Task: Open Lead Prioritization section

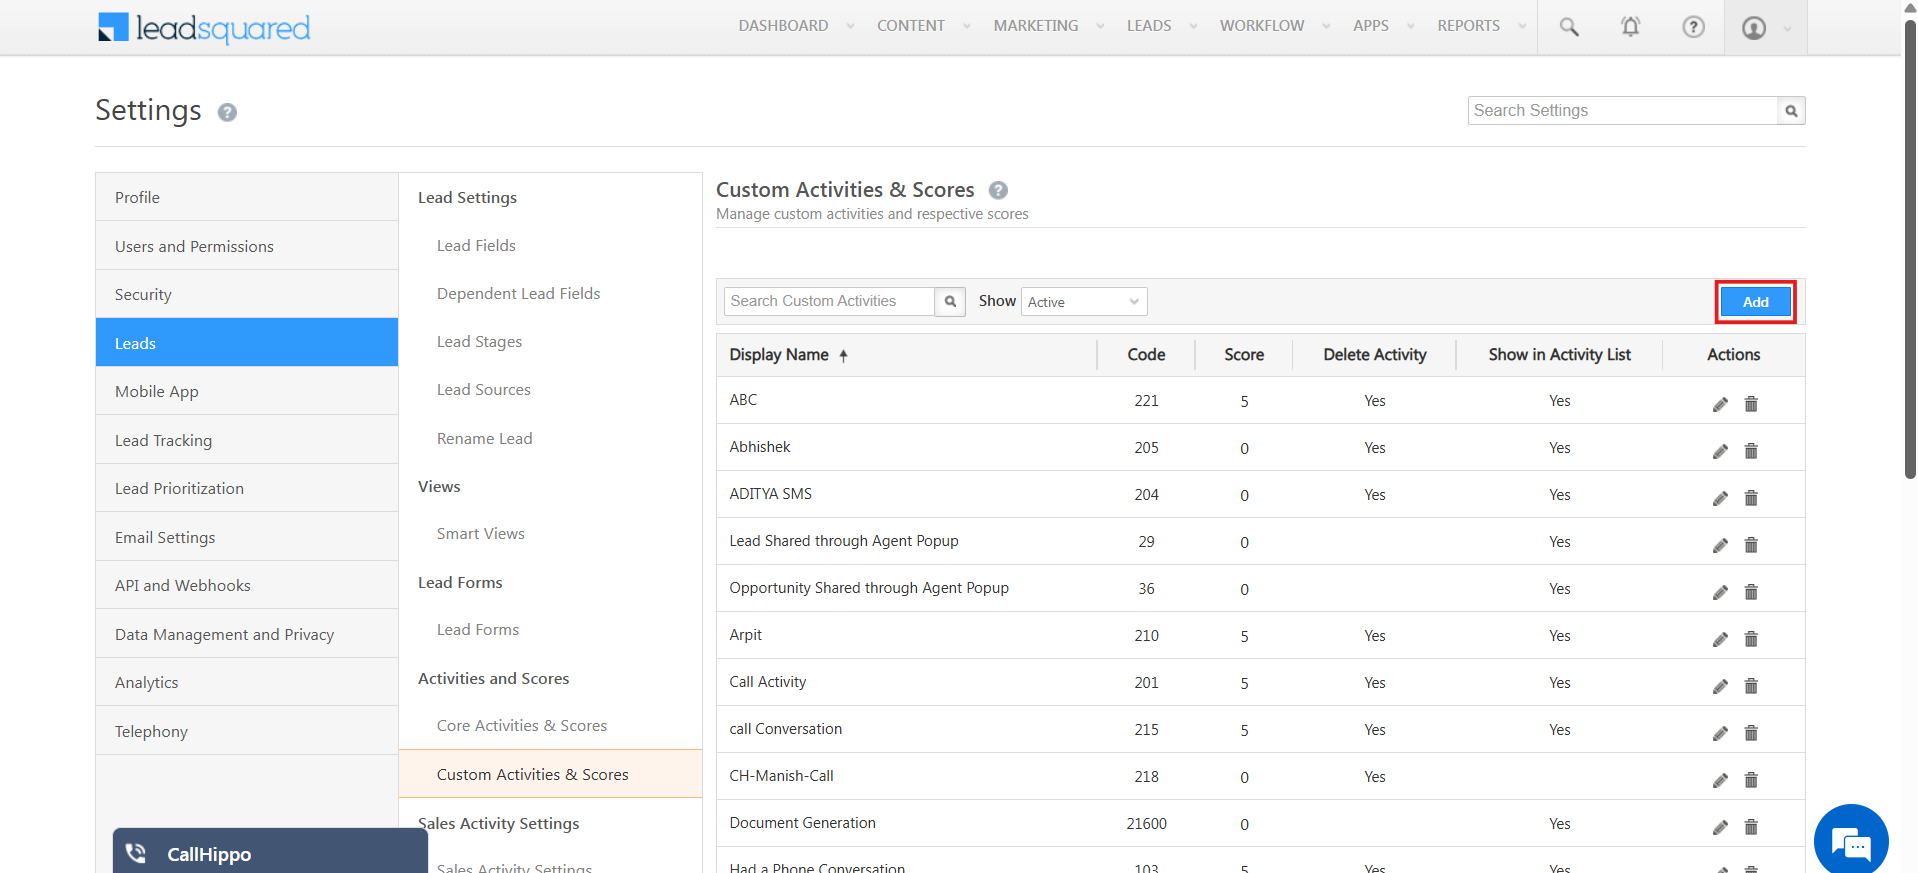Action: (x=247, y=488)
